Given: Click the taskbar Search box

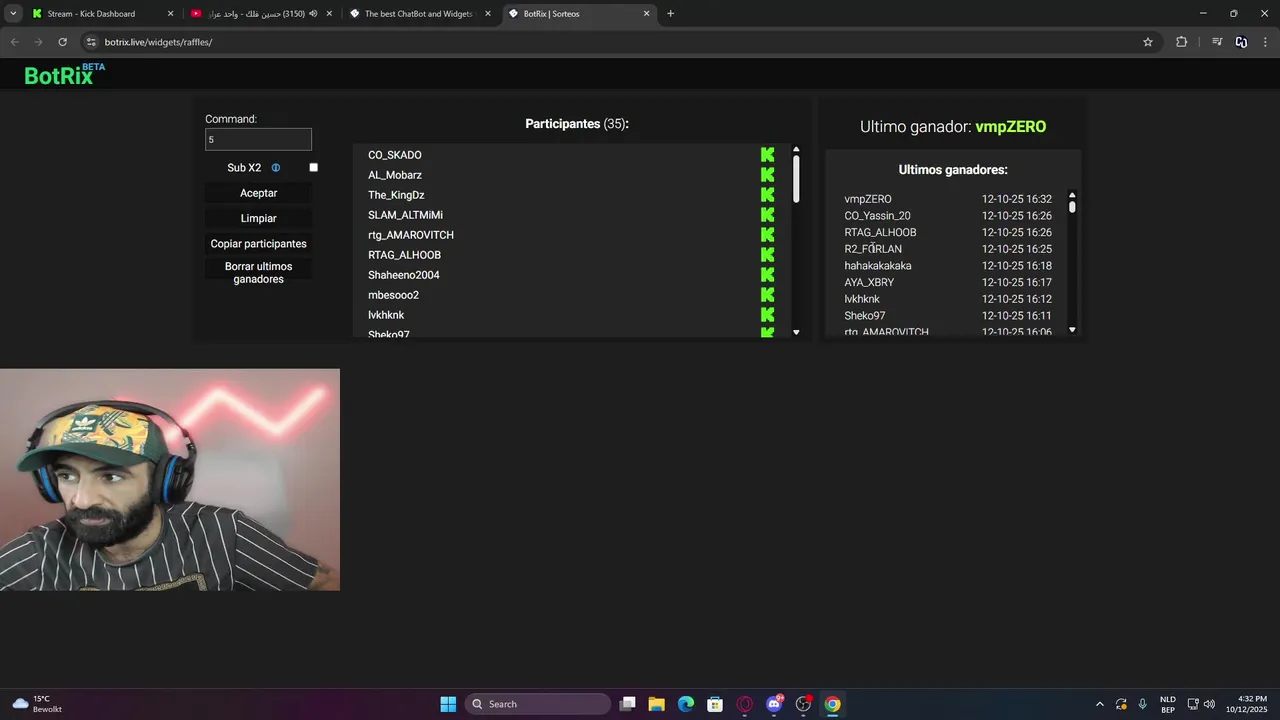Looking at the screenshot, I should [538, 704].
